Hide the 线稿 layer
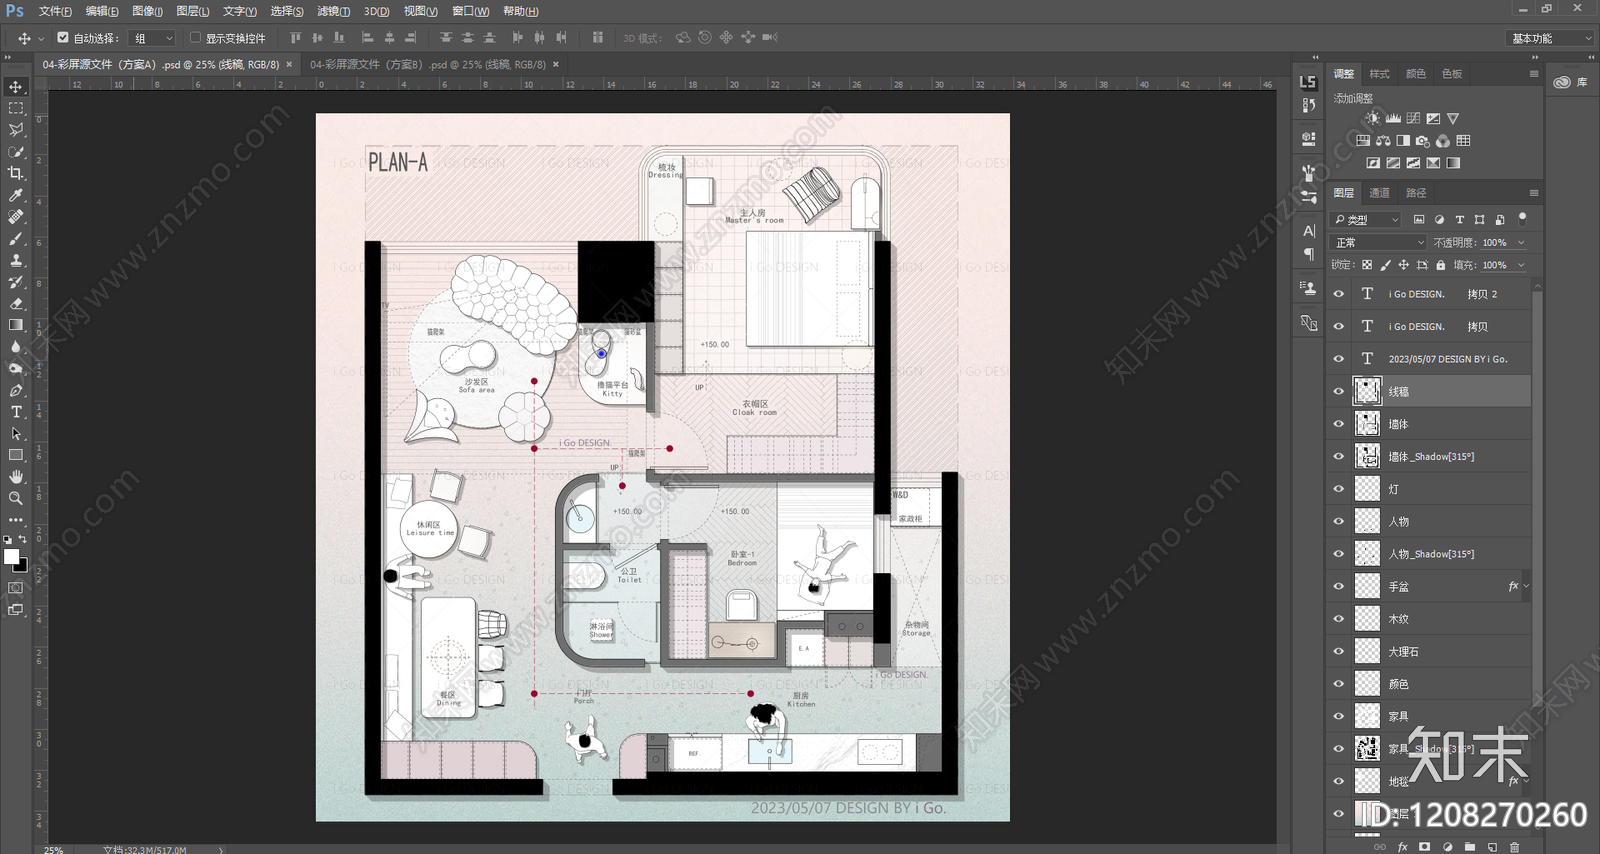 1338,391
